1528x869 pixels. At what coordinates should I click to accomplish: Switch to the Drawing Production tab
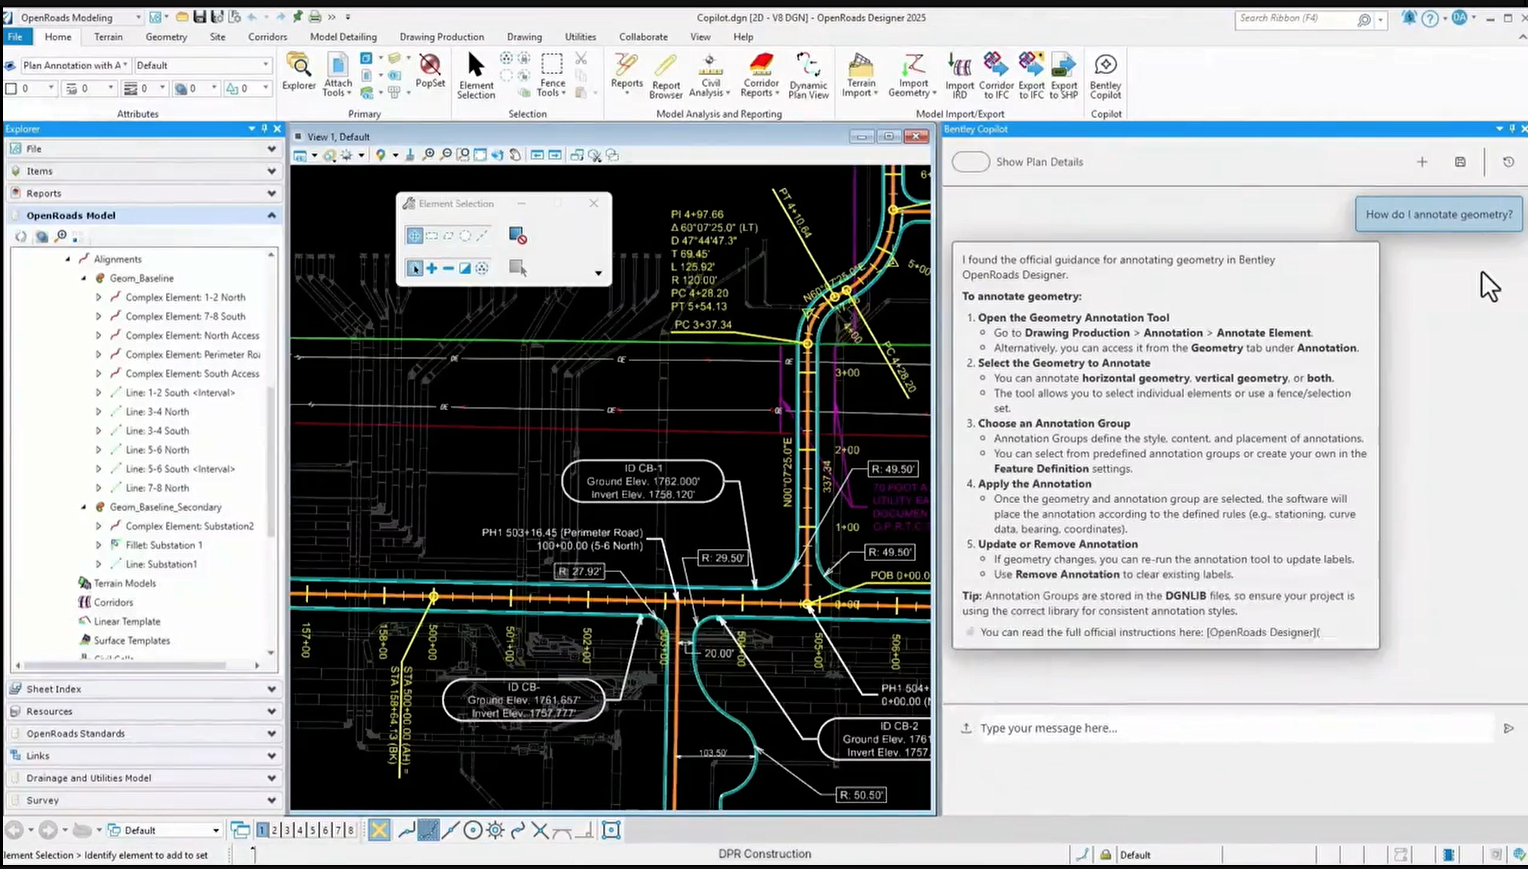[x=442, y=37]
